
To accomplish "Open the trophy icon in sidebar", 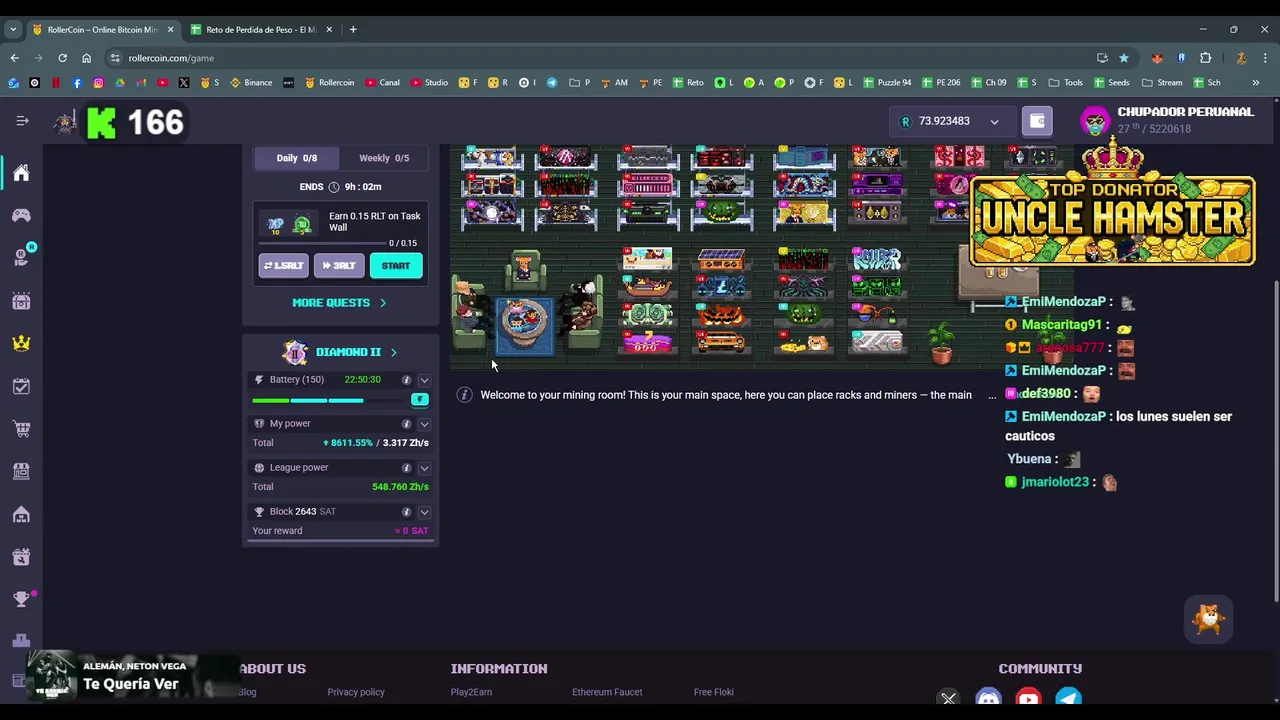I will [x=21, y=599].
